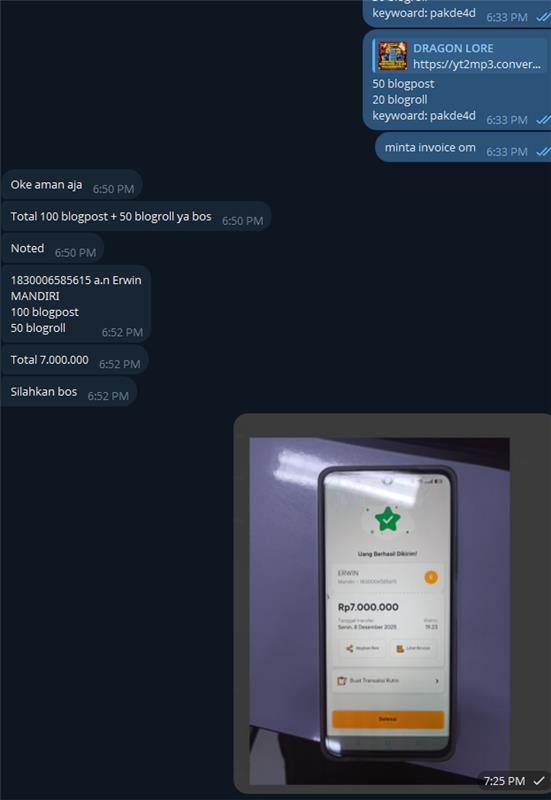This screenshot has height=800, width=551.
Task: Click the 'Silahkan bos' message bubble
Action: [x=69, y=392]
